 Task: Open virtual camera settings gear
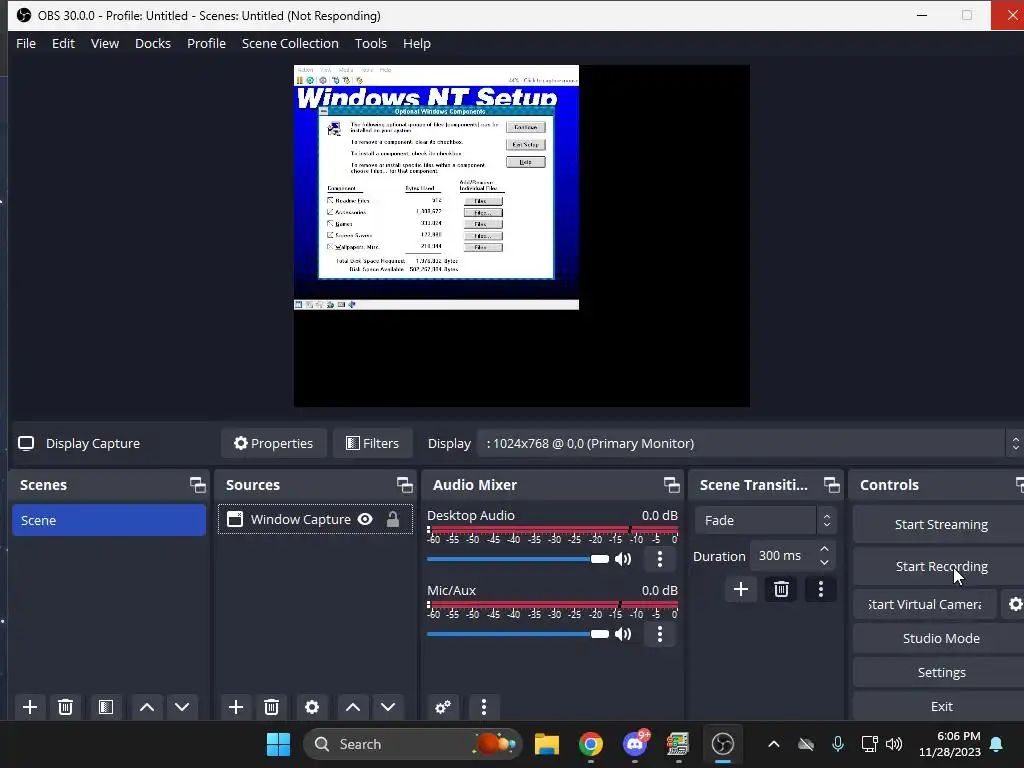tap(1015, 605)
